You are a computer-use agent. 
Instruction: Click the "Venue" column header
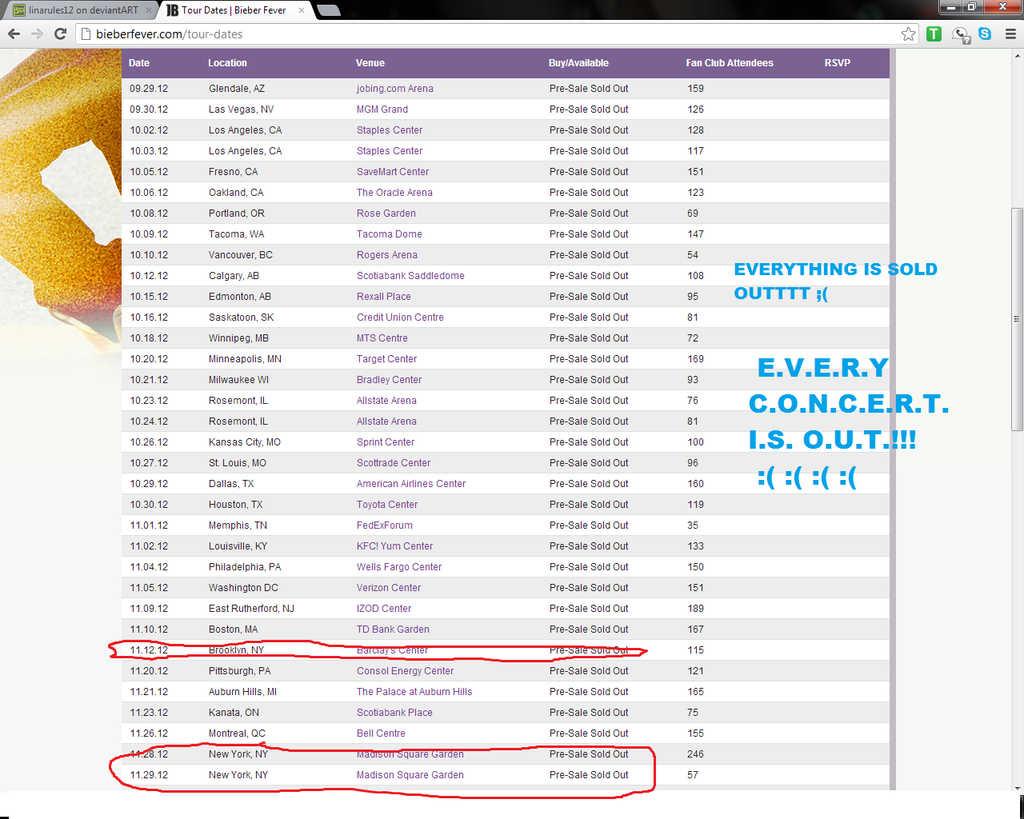(x=370, y=63)
